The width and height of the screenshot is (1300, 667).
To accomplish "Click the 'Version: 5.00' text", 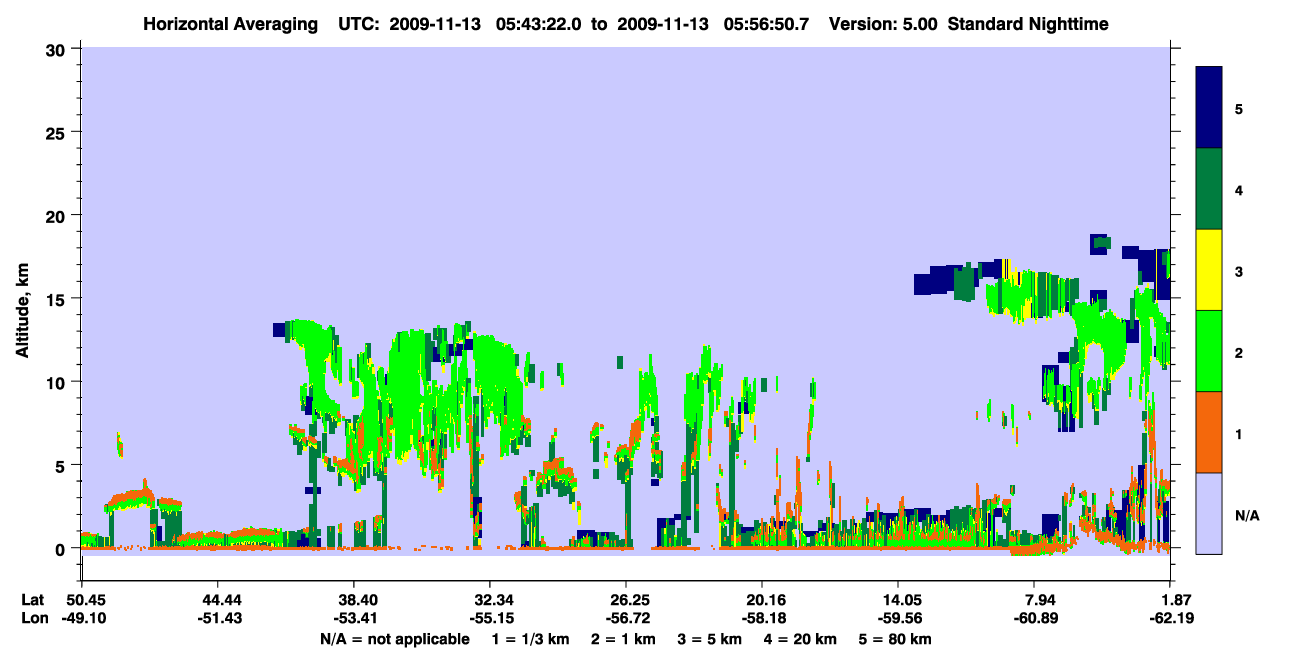I will 882,23.
